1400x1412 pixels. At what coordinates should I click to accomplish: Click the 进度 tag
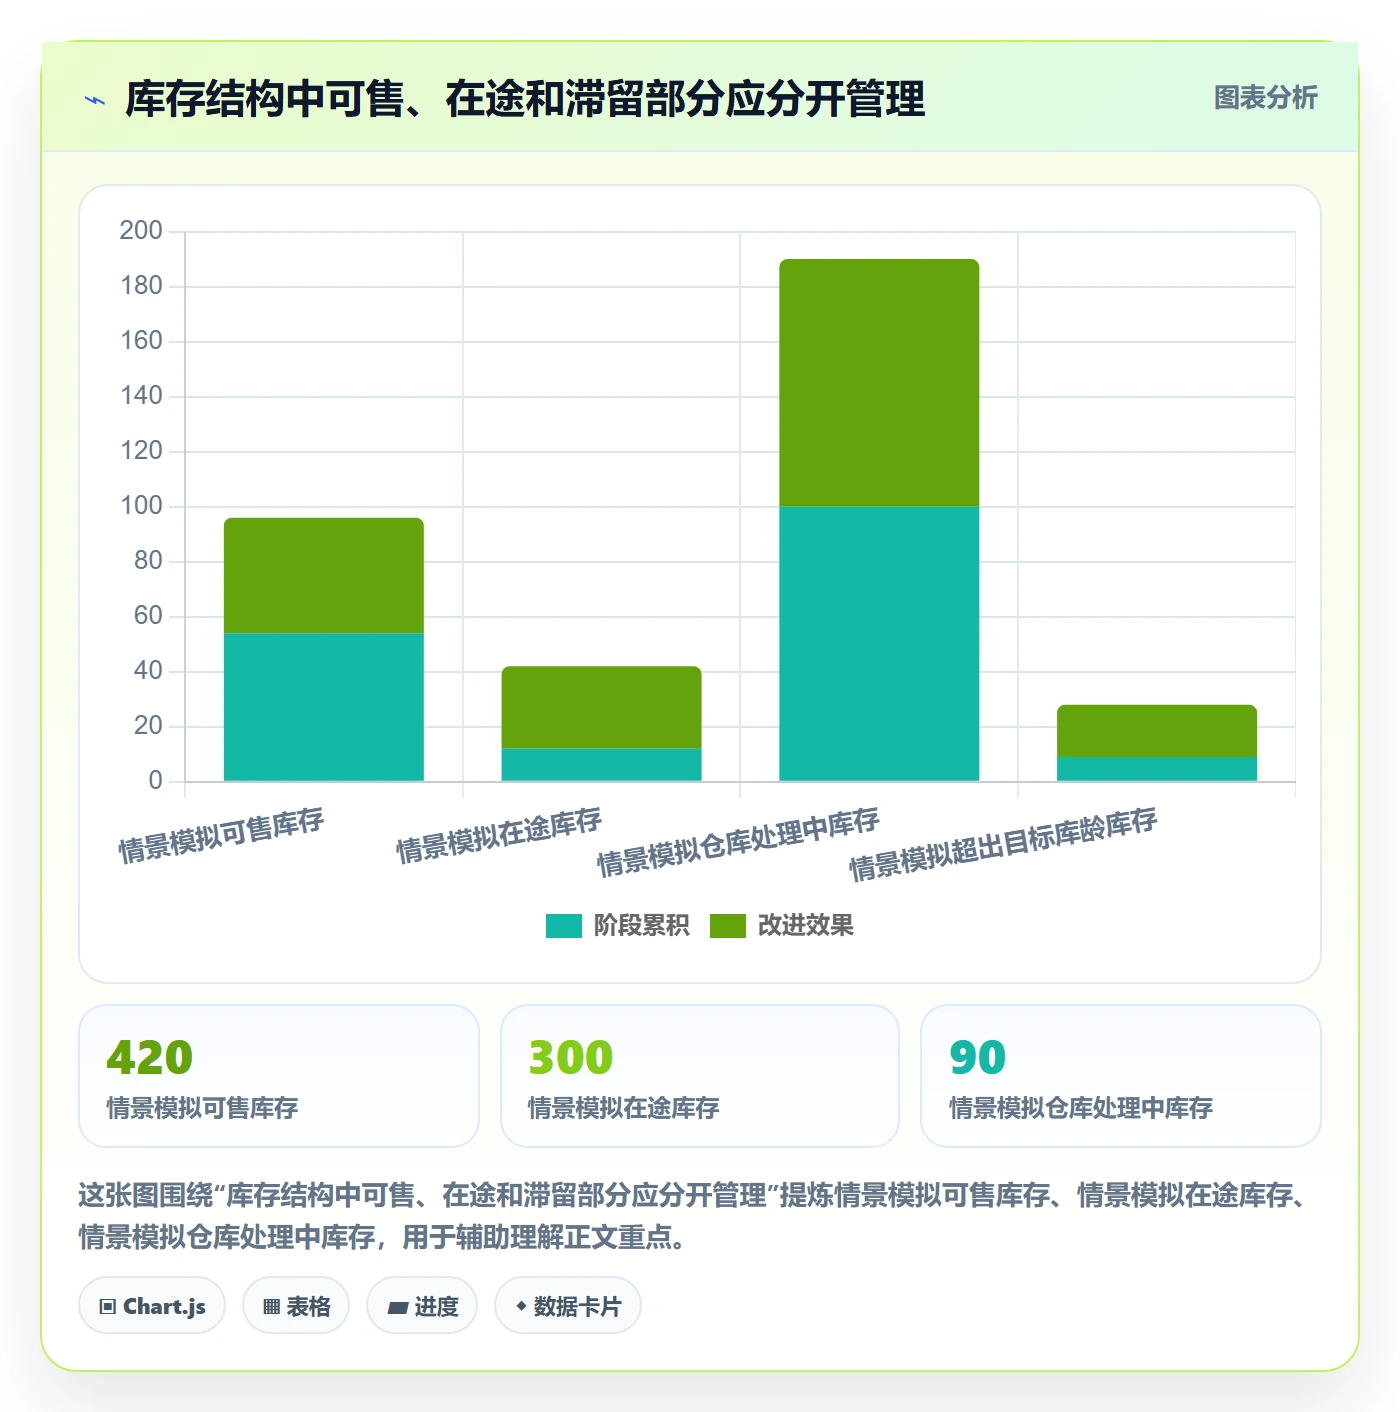coord(422,1306)
